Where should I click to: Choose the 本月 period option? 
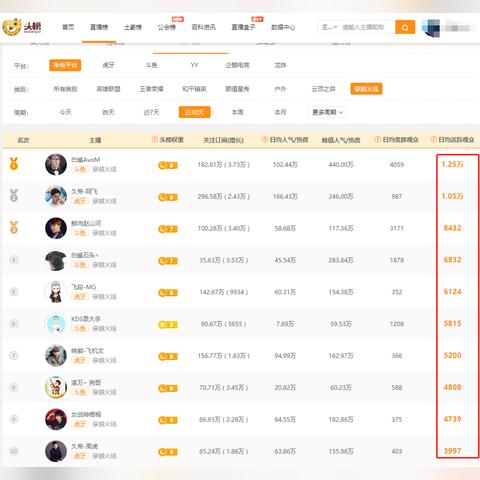[x=280, y=112]
